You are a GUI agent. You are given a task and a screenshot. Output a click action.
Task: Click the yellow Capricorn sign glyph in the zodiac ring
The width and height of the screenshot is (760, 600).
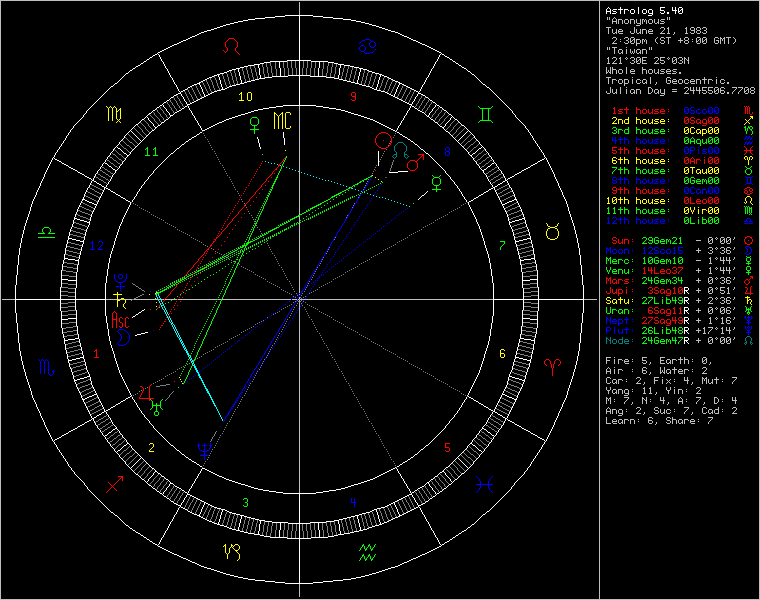[232, 552]
